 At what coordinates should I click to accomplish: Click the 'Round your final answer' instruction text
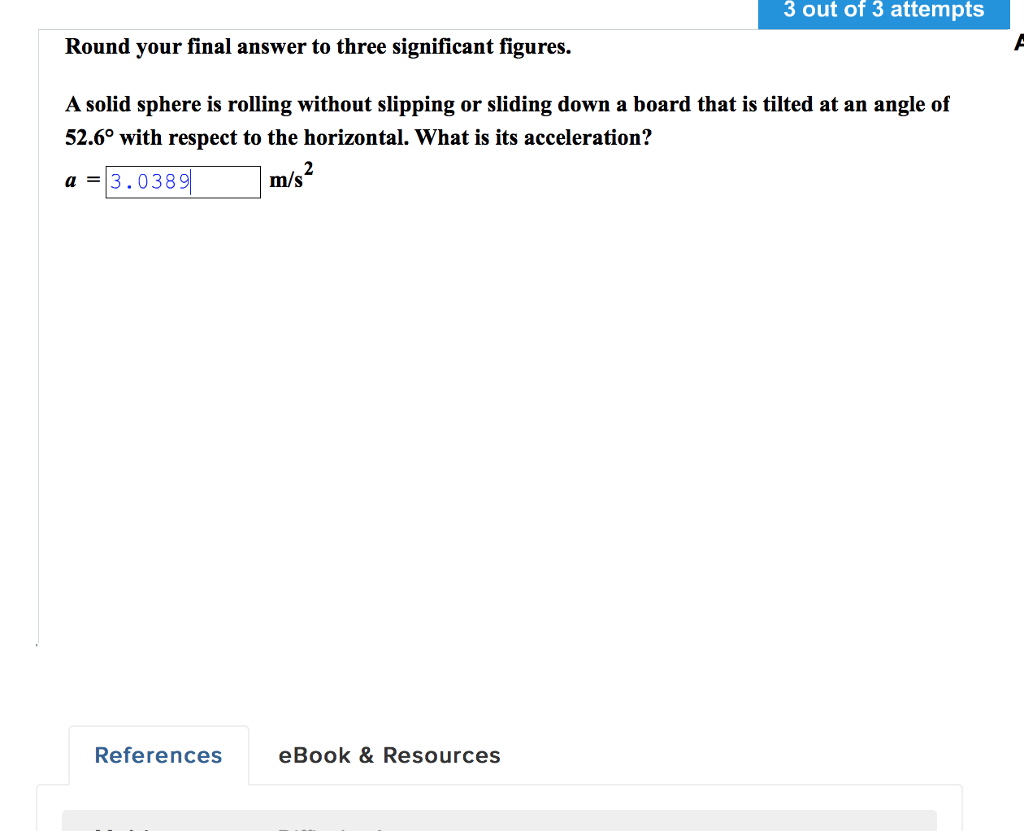click(318, 47)
